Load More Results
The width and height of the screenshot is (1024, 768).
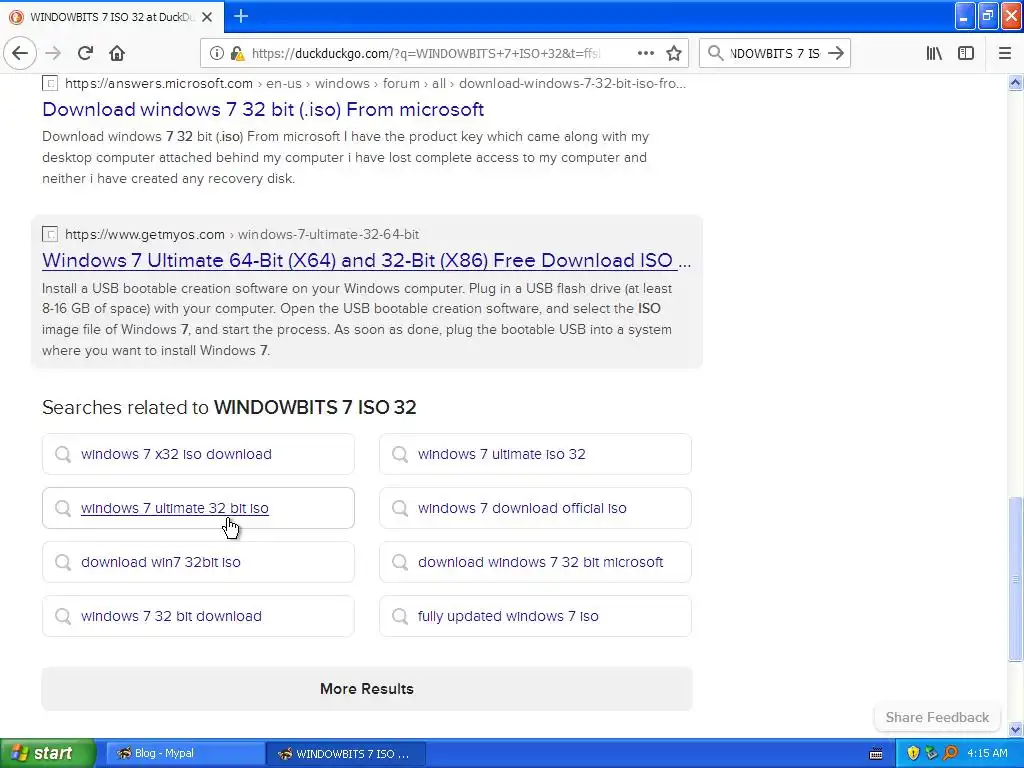point(367,689)
